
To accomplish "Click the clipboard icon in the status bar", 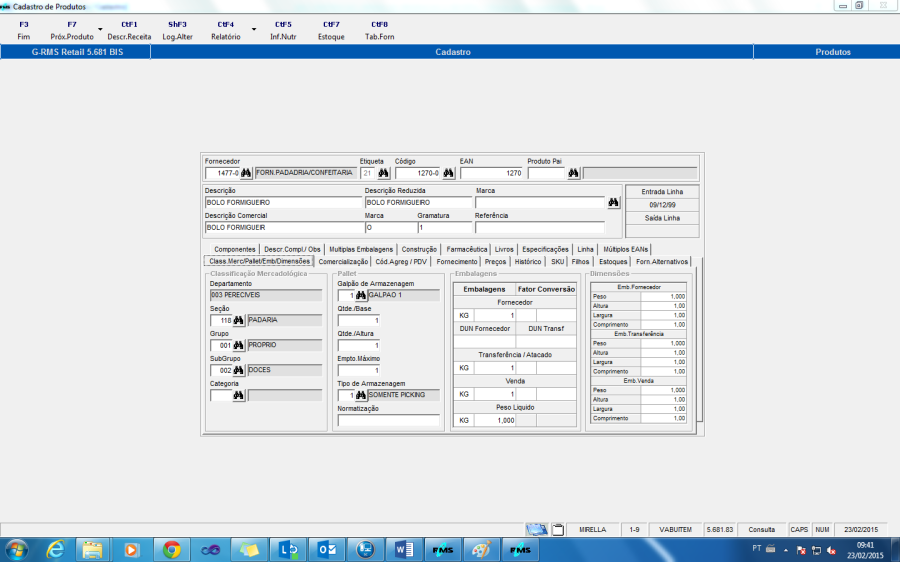I will (x=558, y=529).
